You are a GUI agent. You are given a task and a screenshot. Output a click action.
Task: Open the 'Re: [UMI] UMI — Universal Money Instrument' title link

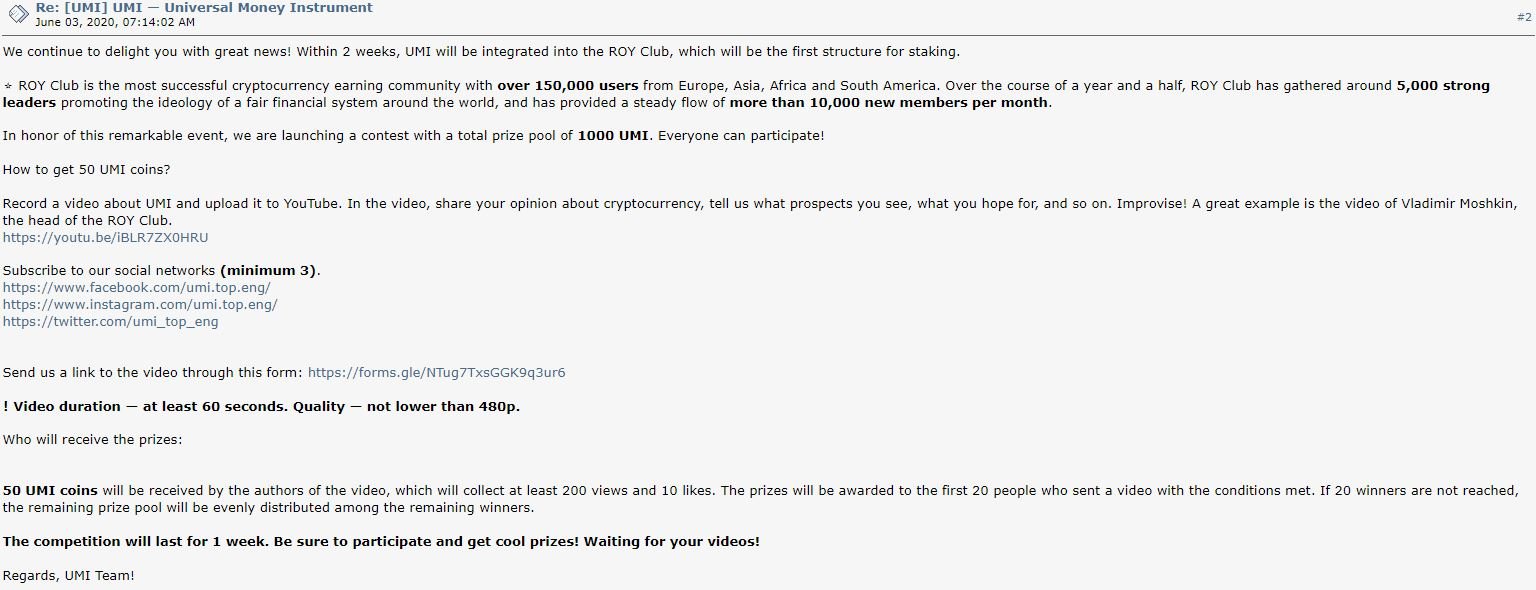pyautogui.click(x=204, y=8)
